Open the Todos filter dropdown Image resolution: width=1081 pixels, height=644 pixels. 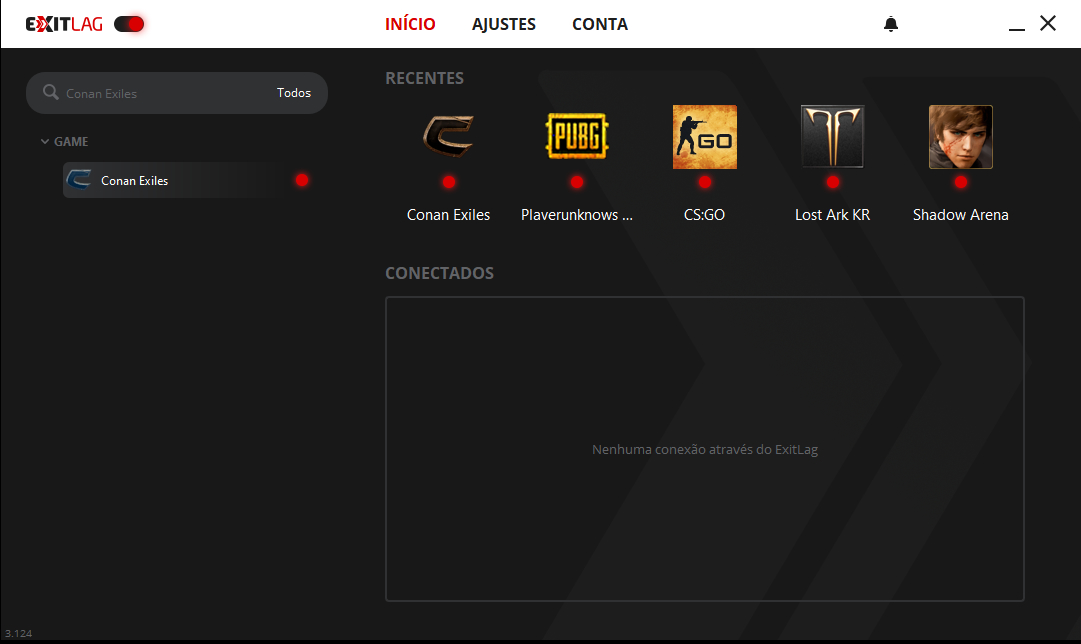click(x=294, y=93)
